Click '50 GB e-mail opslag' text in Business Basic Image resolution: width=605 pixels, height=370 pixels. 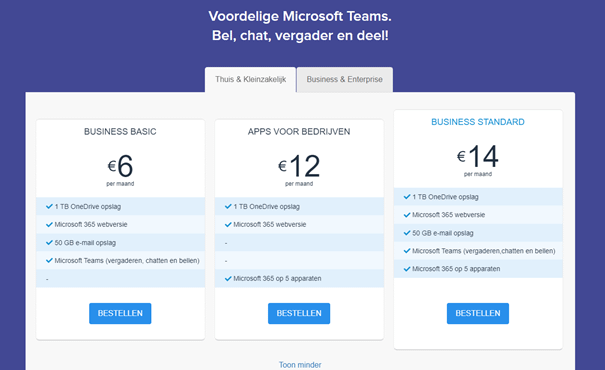point(85,243)
